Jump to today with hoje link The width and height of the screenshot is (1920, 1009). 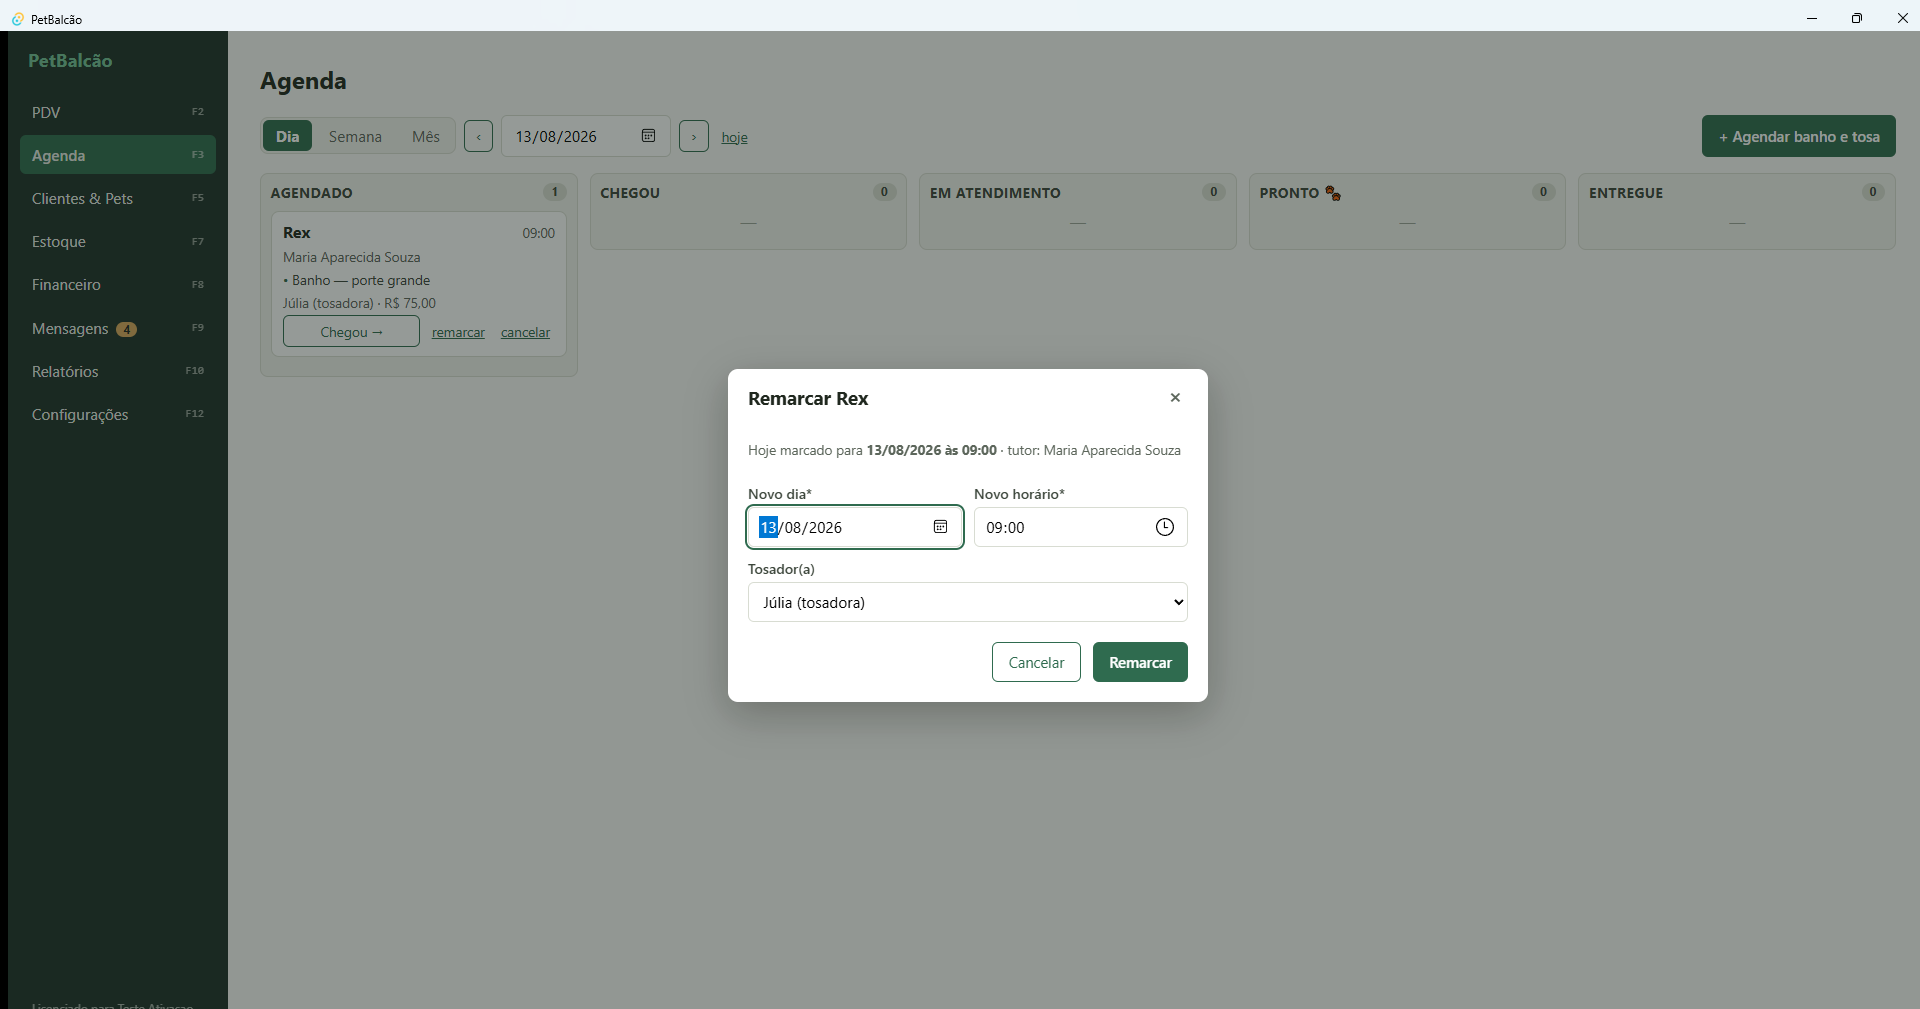pyautogui.click(x=734, y=137)
